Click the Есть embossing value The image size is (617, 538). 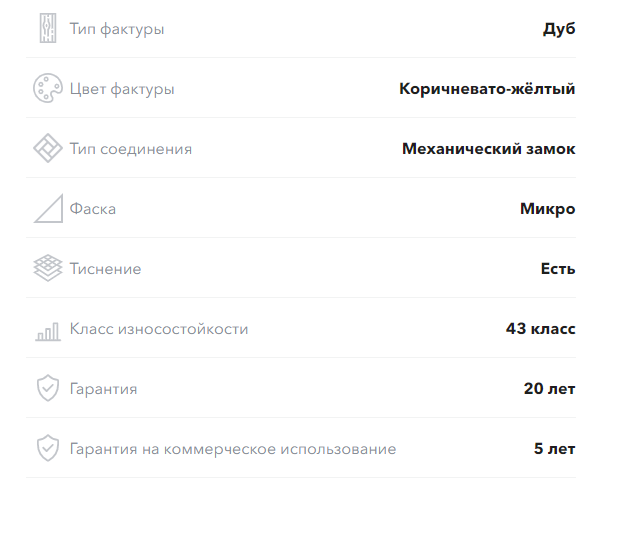[x=558, y=269]
